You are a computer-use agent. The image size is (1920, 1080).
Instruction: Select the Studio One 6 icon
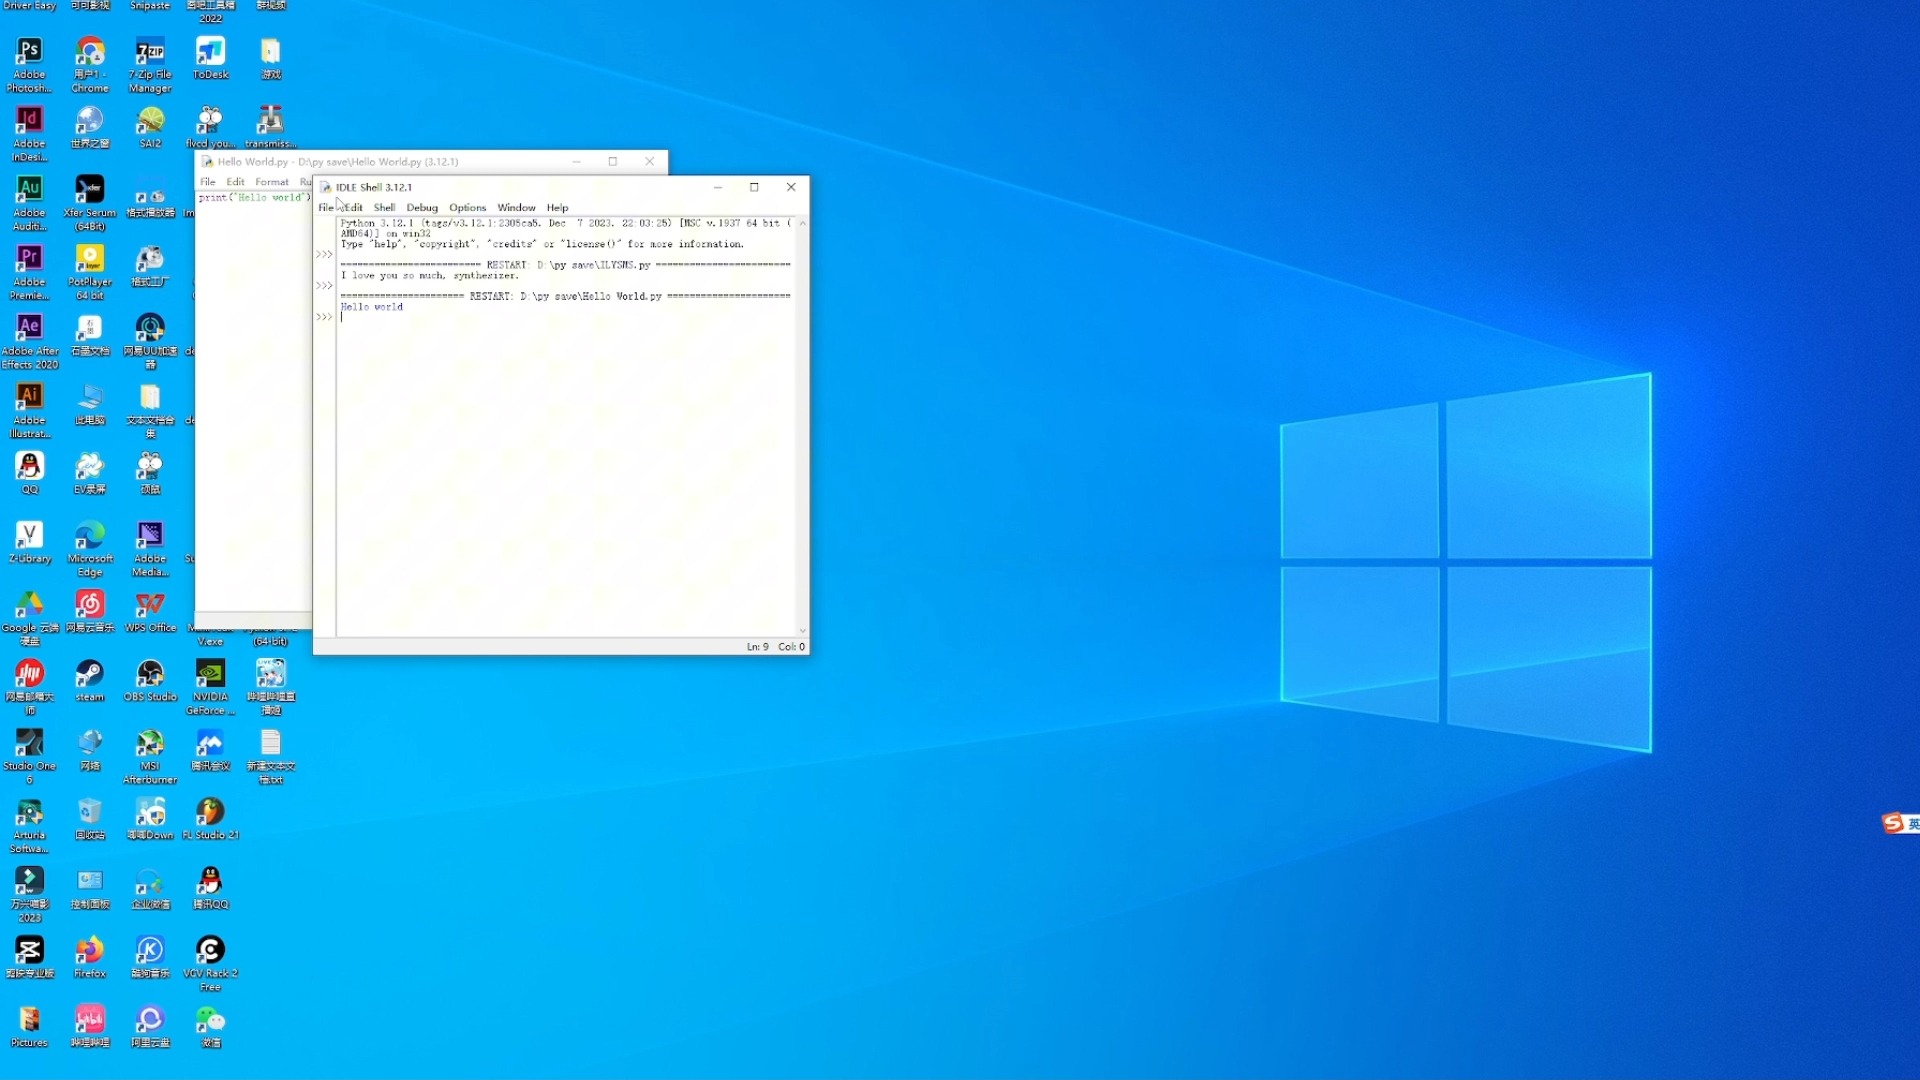tap(29, 756)
